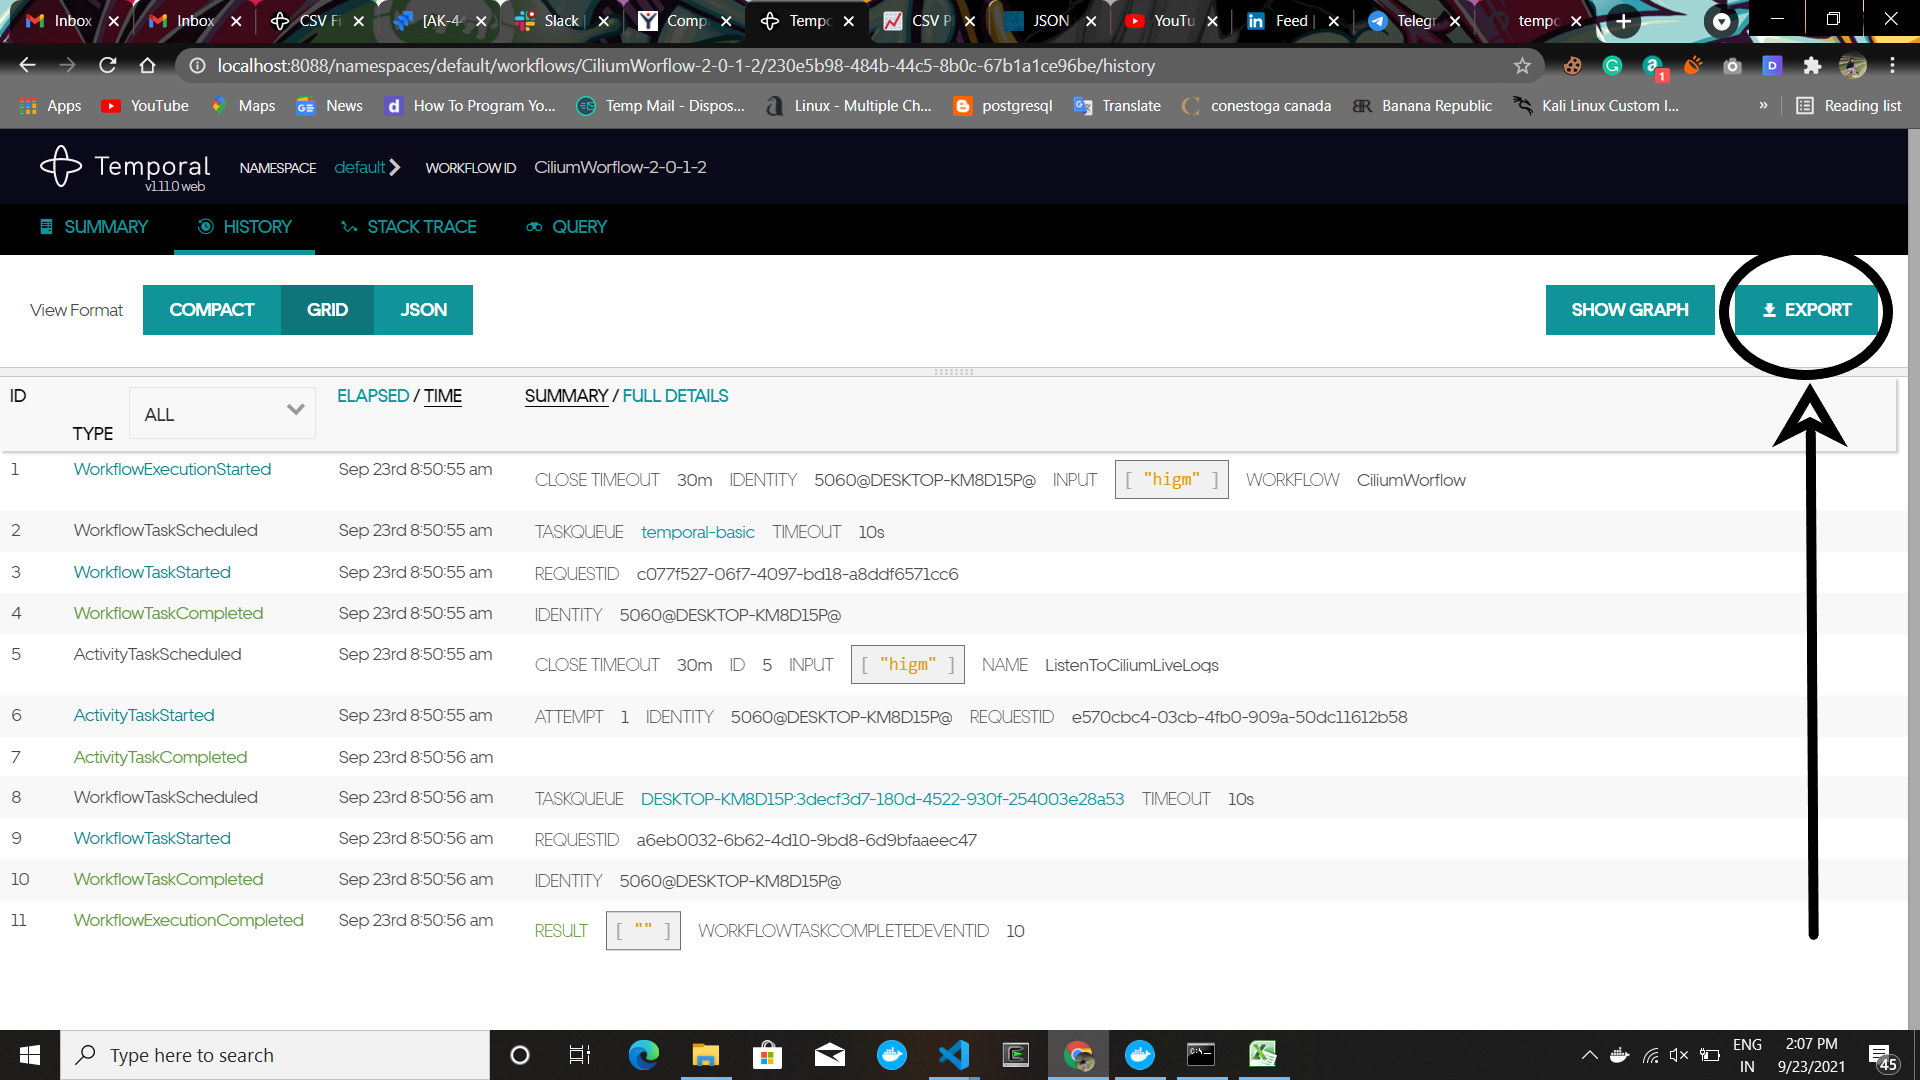Screen dimensions: 1920x1080
Task: Open Grammarly extension icon
Action: [x=1612, y=66]
